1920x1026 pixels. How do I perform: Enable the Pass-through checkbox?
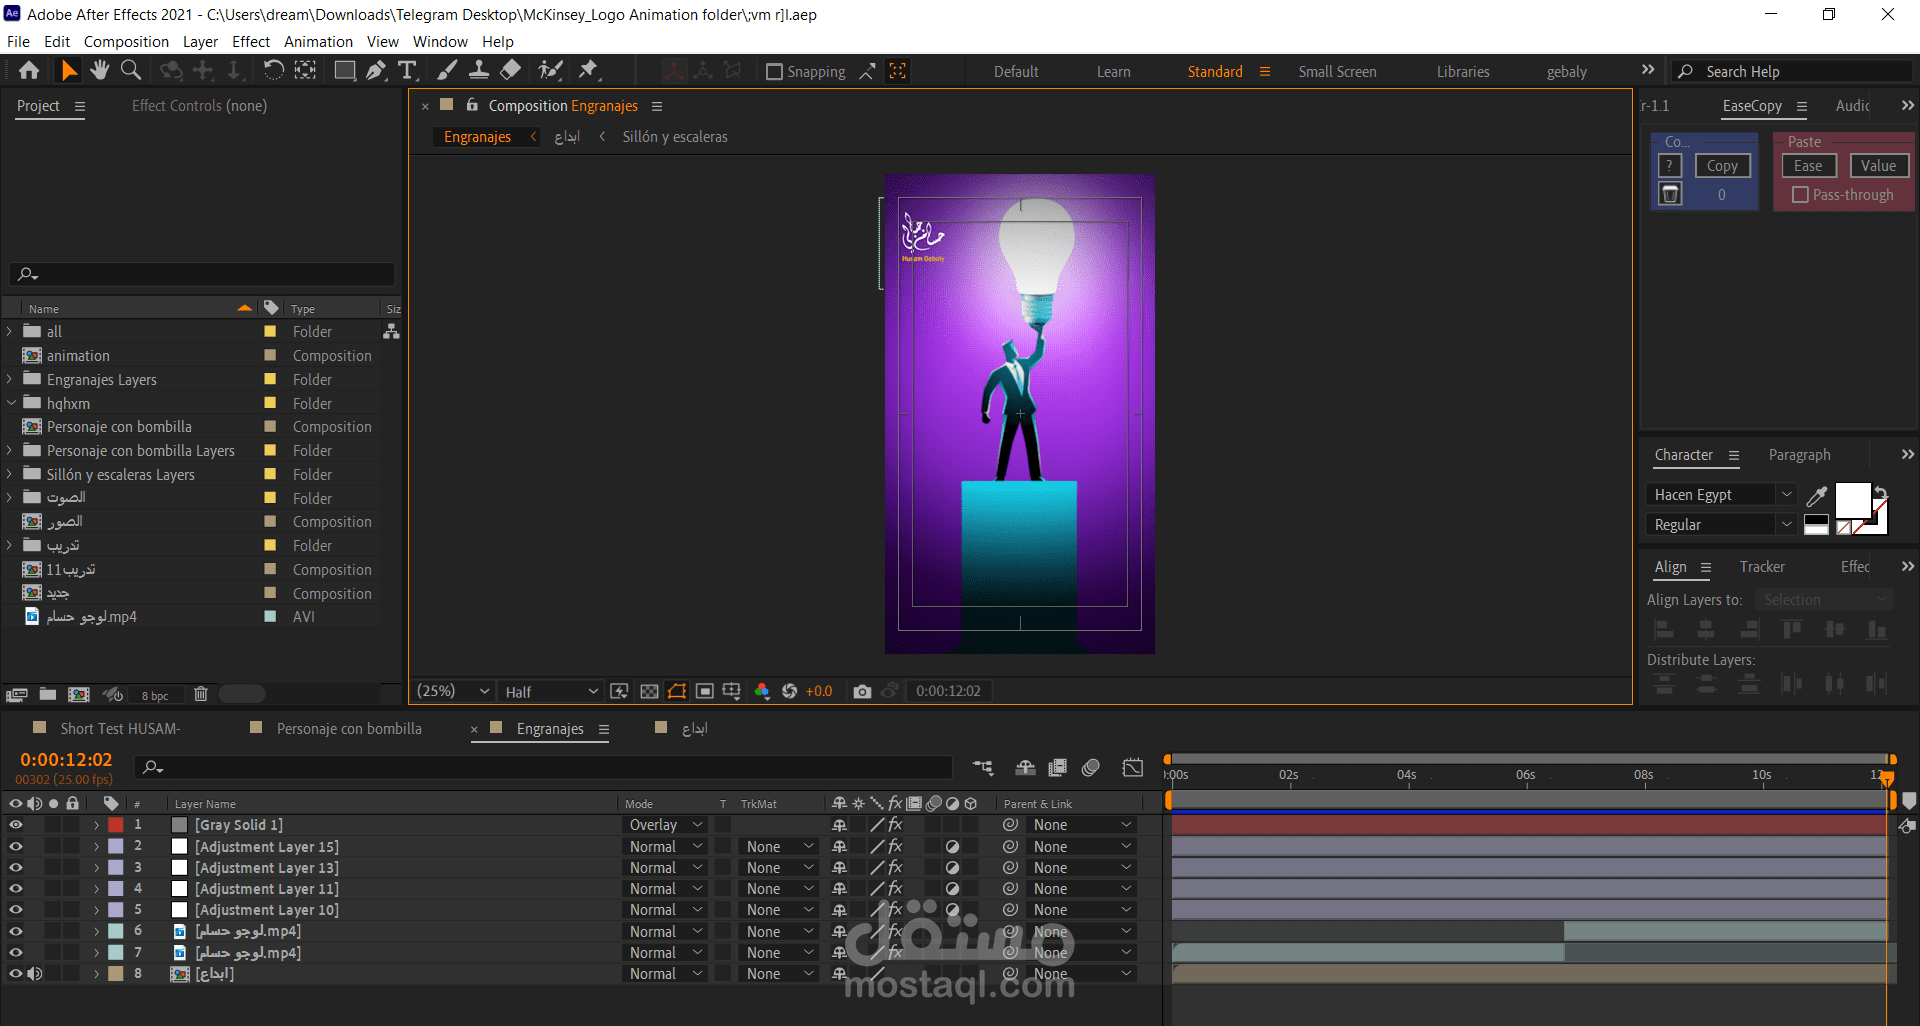point(1800,195)
